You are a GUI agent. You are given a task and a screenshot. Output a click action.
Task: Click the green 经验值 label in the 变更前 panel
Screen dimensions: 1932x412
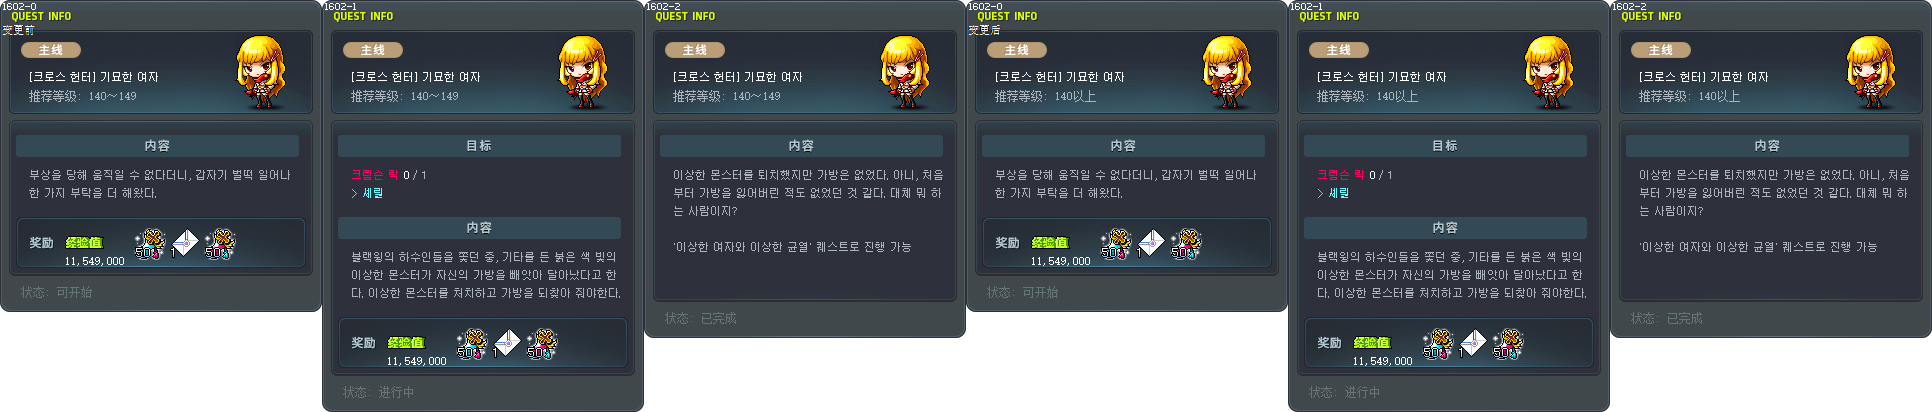[84, 243]
